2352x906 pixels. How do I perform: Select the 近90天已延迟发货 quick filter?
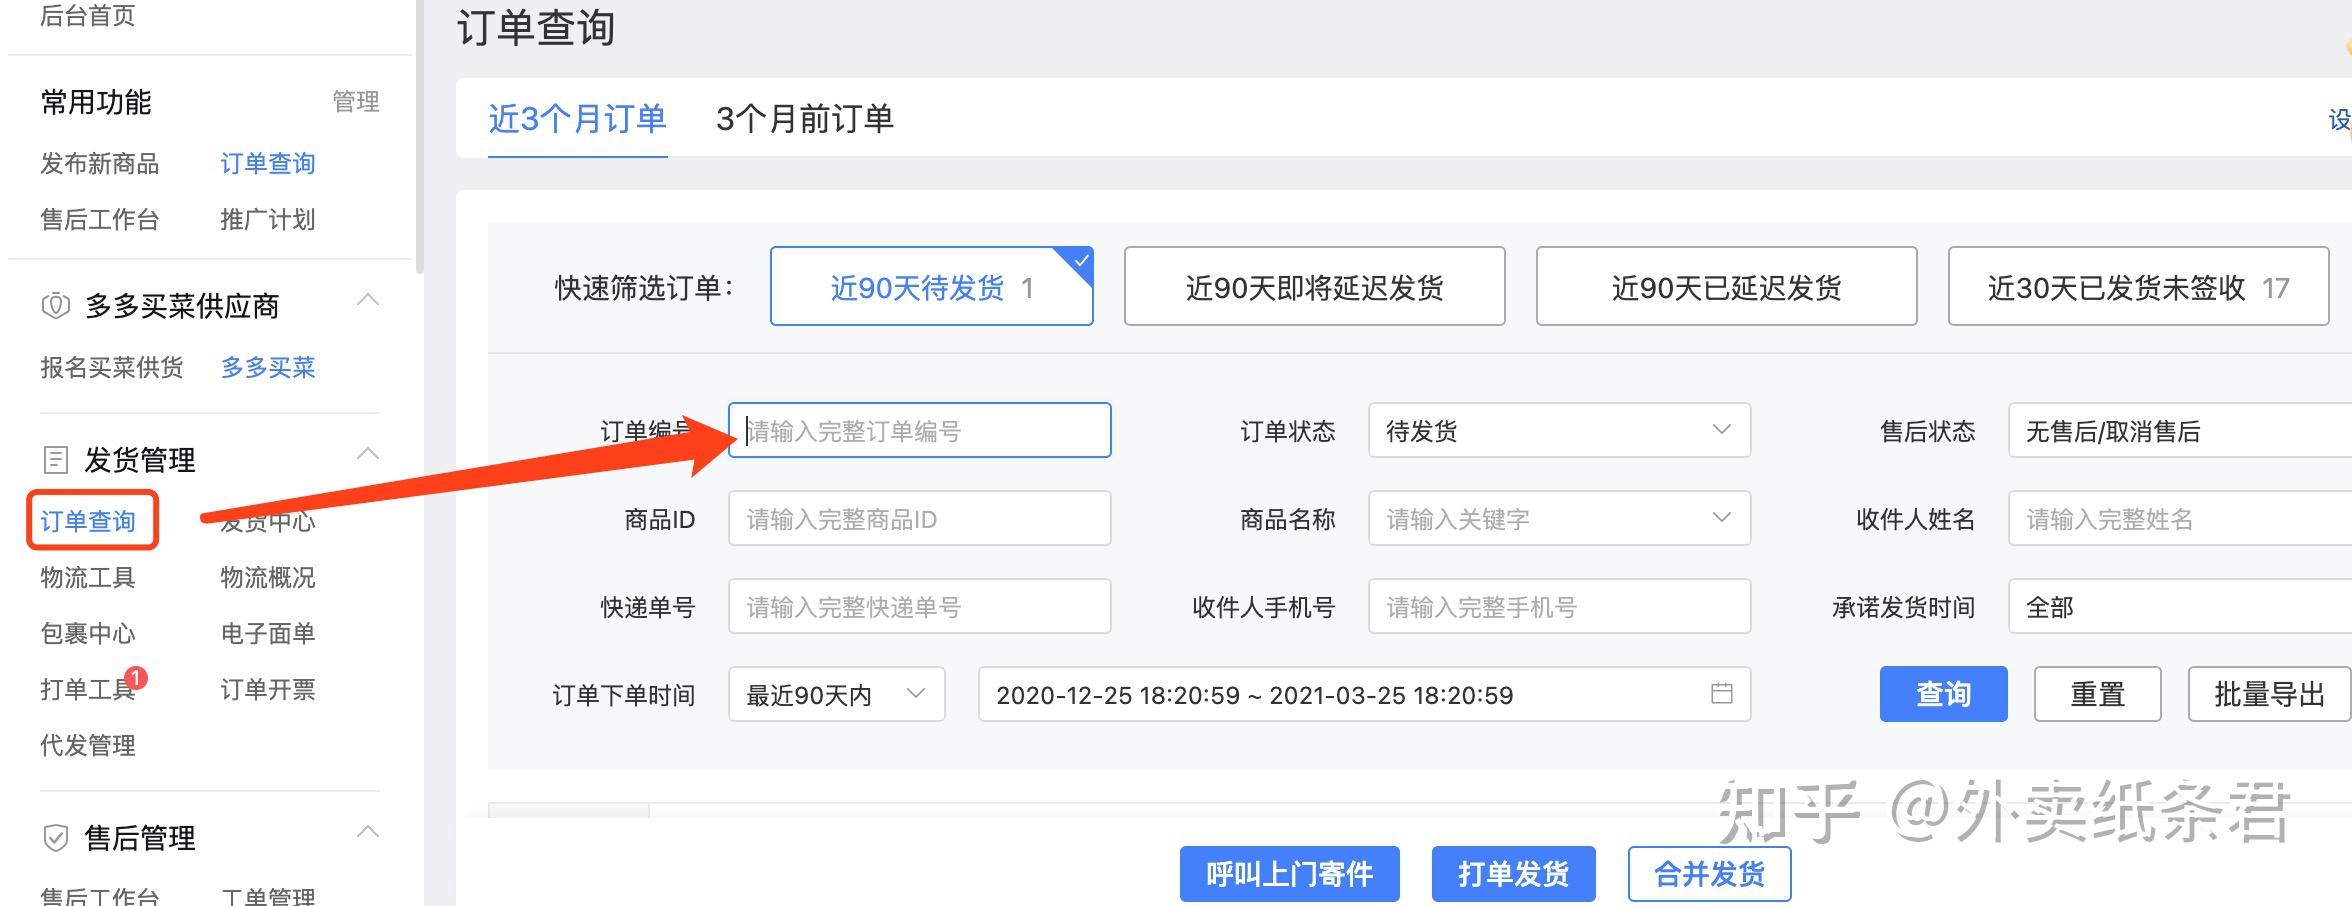[x=1726, y=286]
